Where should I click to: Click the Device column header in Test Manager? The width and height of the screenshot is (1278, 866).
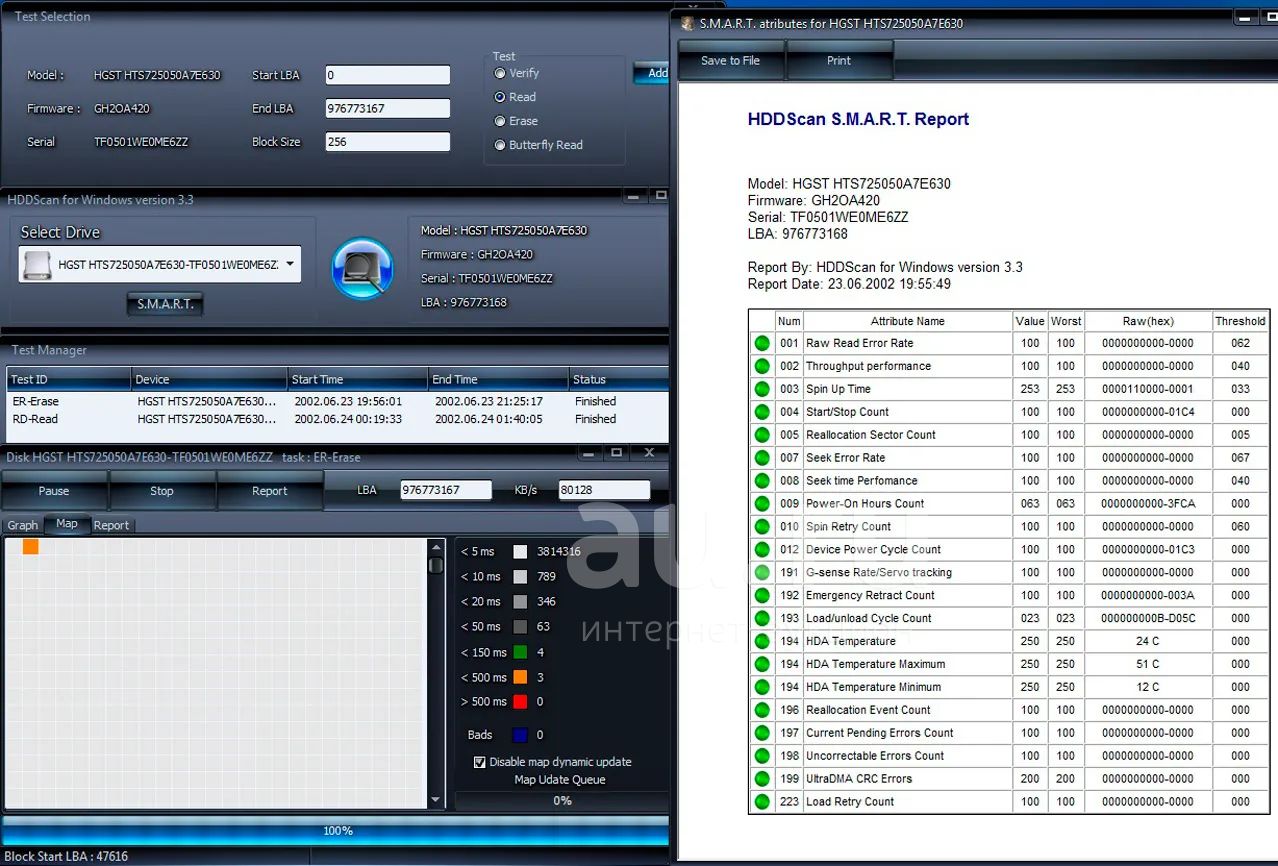pyautogui.click(x=209, y=380)
